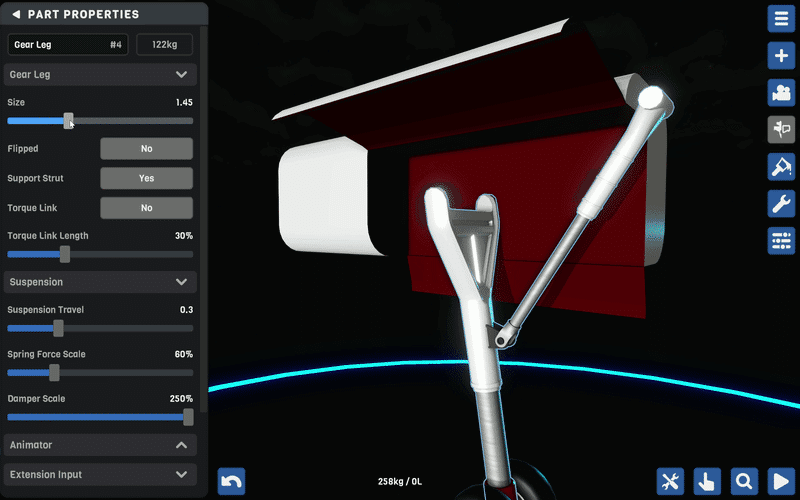800x500 pixels.
Task: Adjust the Suspension Travel slider
Action: 100,328
